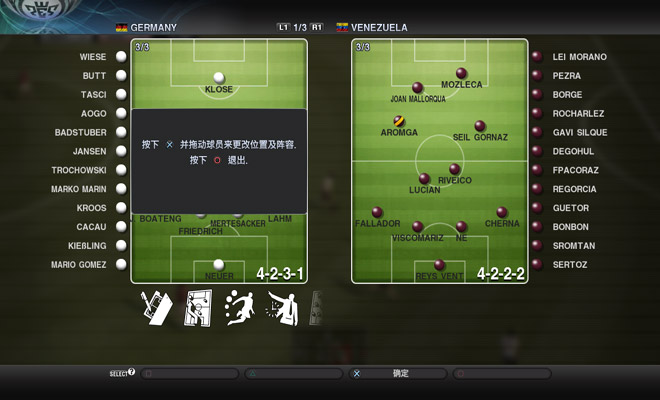The width and height of the screenshot is (660, 400).
Task: Select the highlighted AROMGA striped marker
Action: (x=399, y=121)
